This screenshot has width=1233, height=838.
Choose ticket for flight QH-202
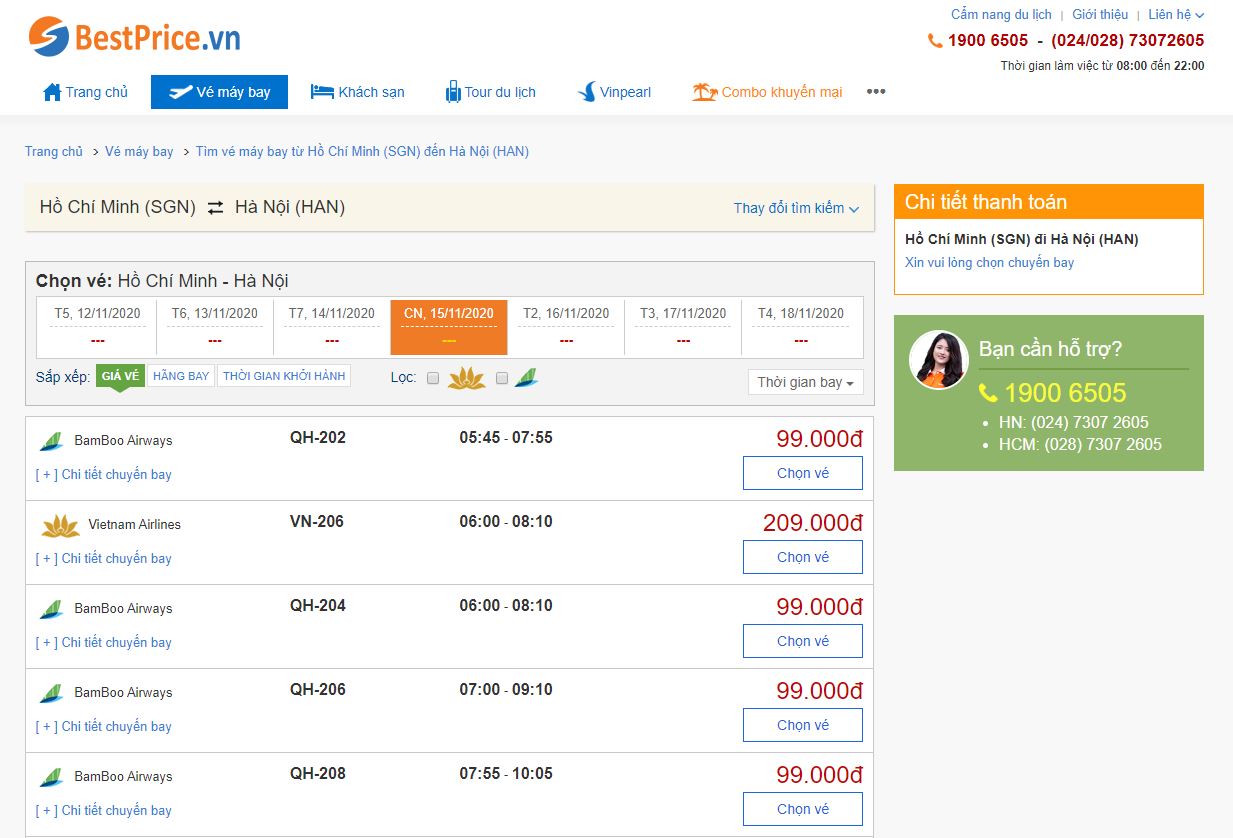point(803,473)
